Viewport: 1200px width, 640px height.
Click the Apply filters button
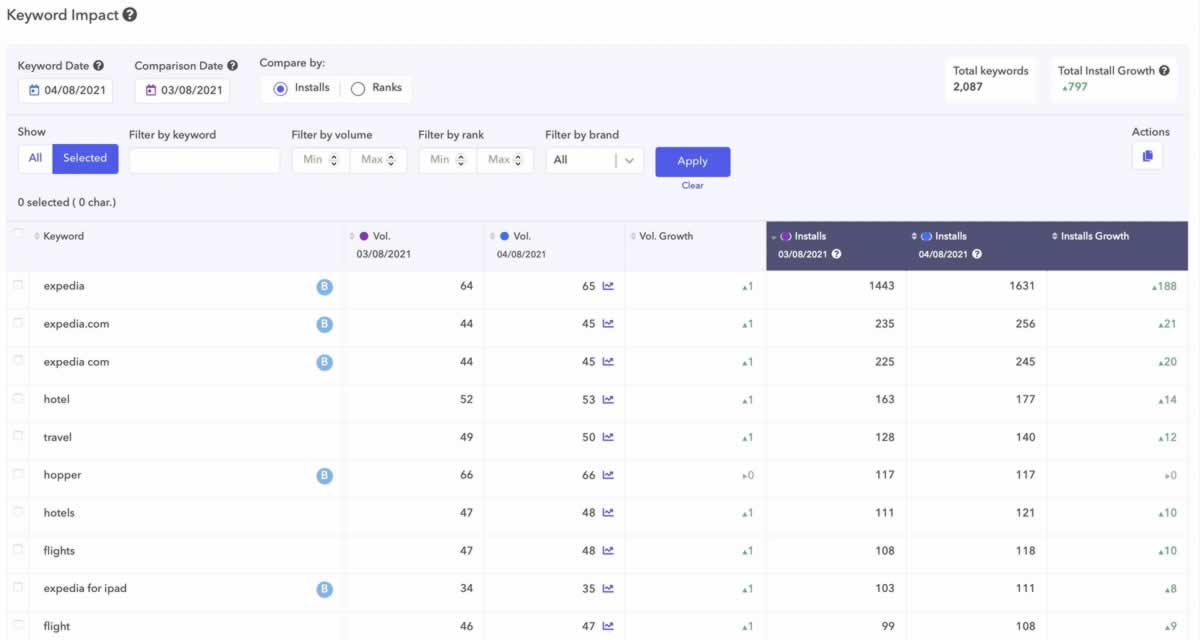692,161
